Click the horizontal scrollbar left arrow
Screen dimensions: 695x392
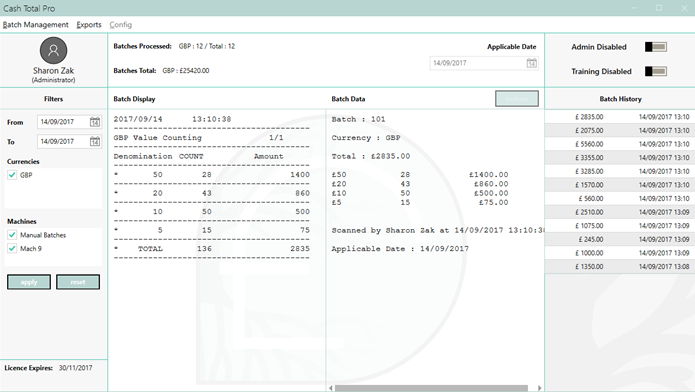[331, 388]
